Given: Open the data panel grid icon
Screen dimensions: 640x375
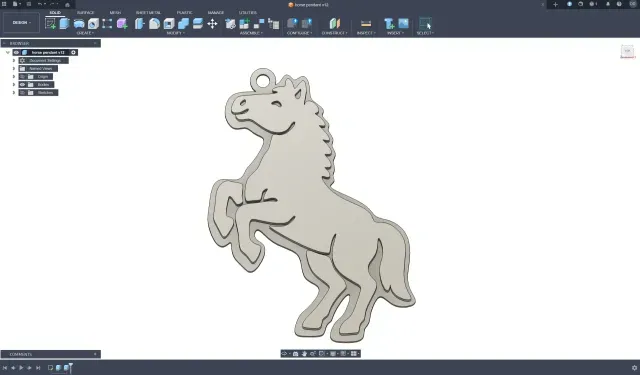Looking at the screenshot, I should pos(4,4).
